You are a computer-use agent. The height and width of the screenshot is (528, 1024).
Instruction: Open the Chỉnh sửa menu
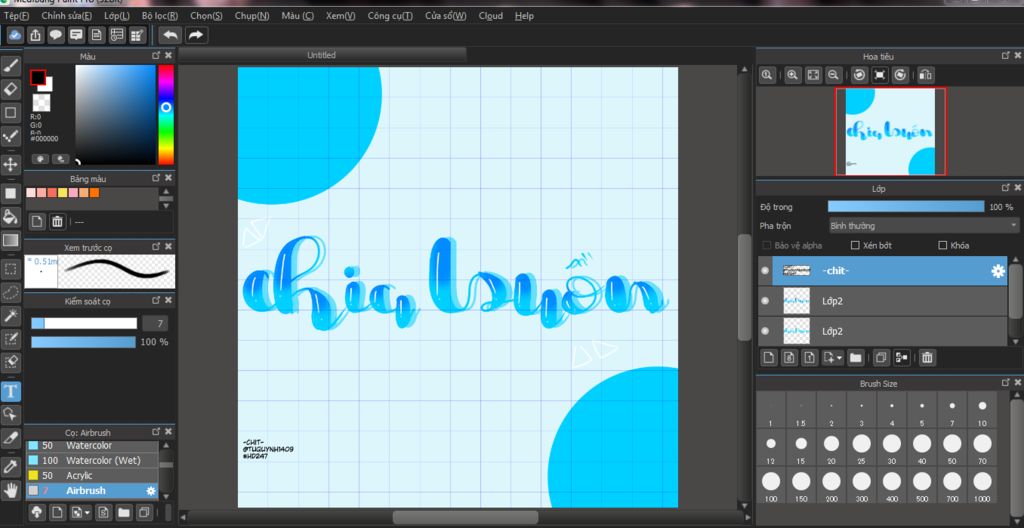click(66, 16)
